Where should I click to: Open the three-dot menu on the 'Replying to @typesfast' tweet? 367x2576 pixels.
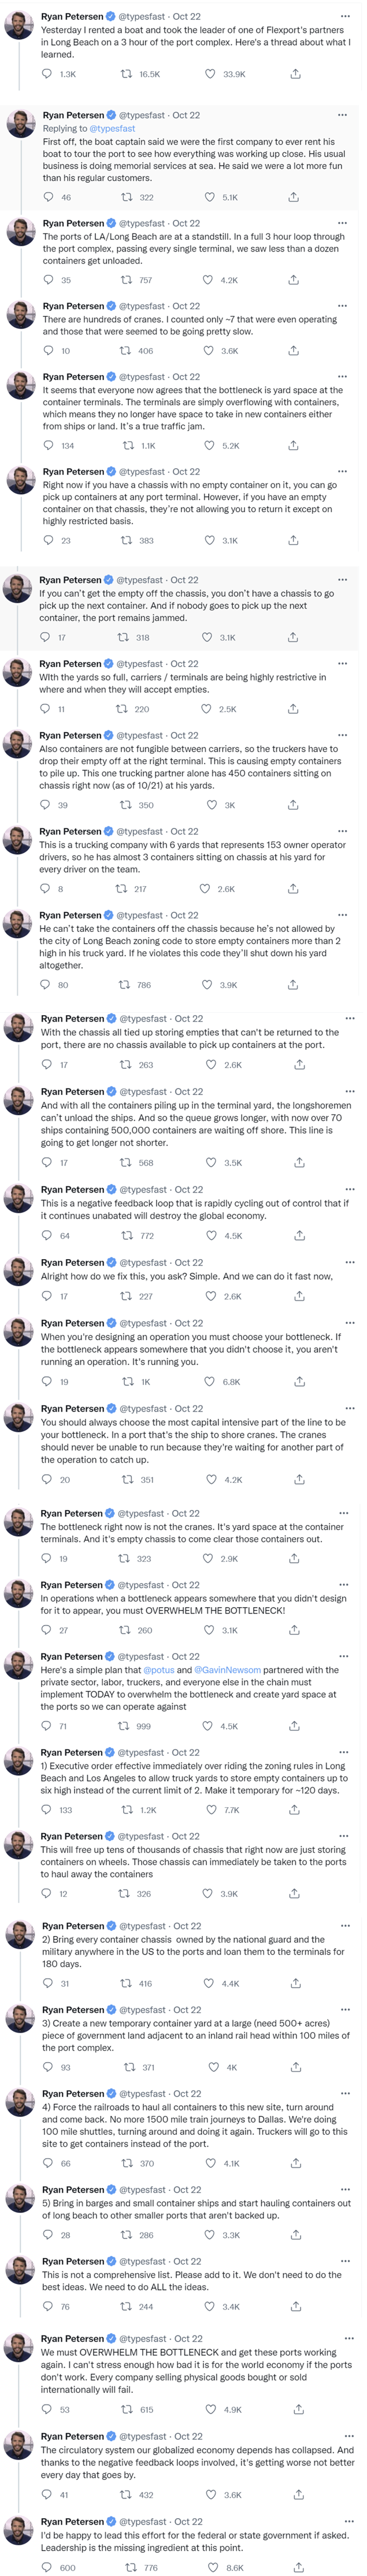pos(343,115)
